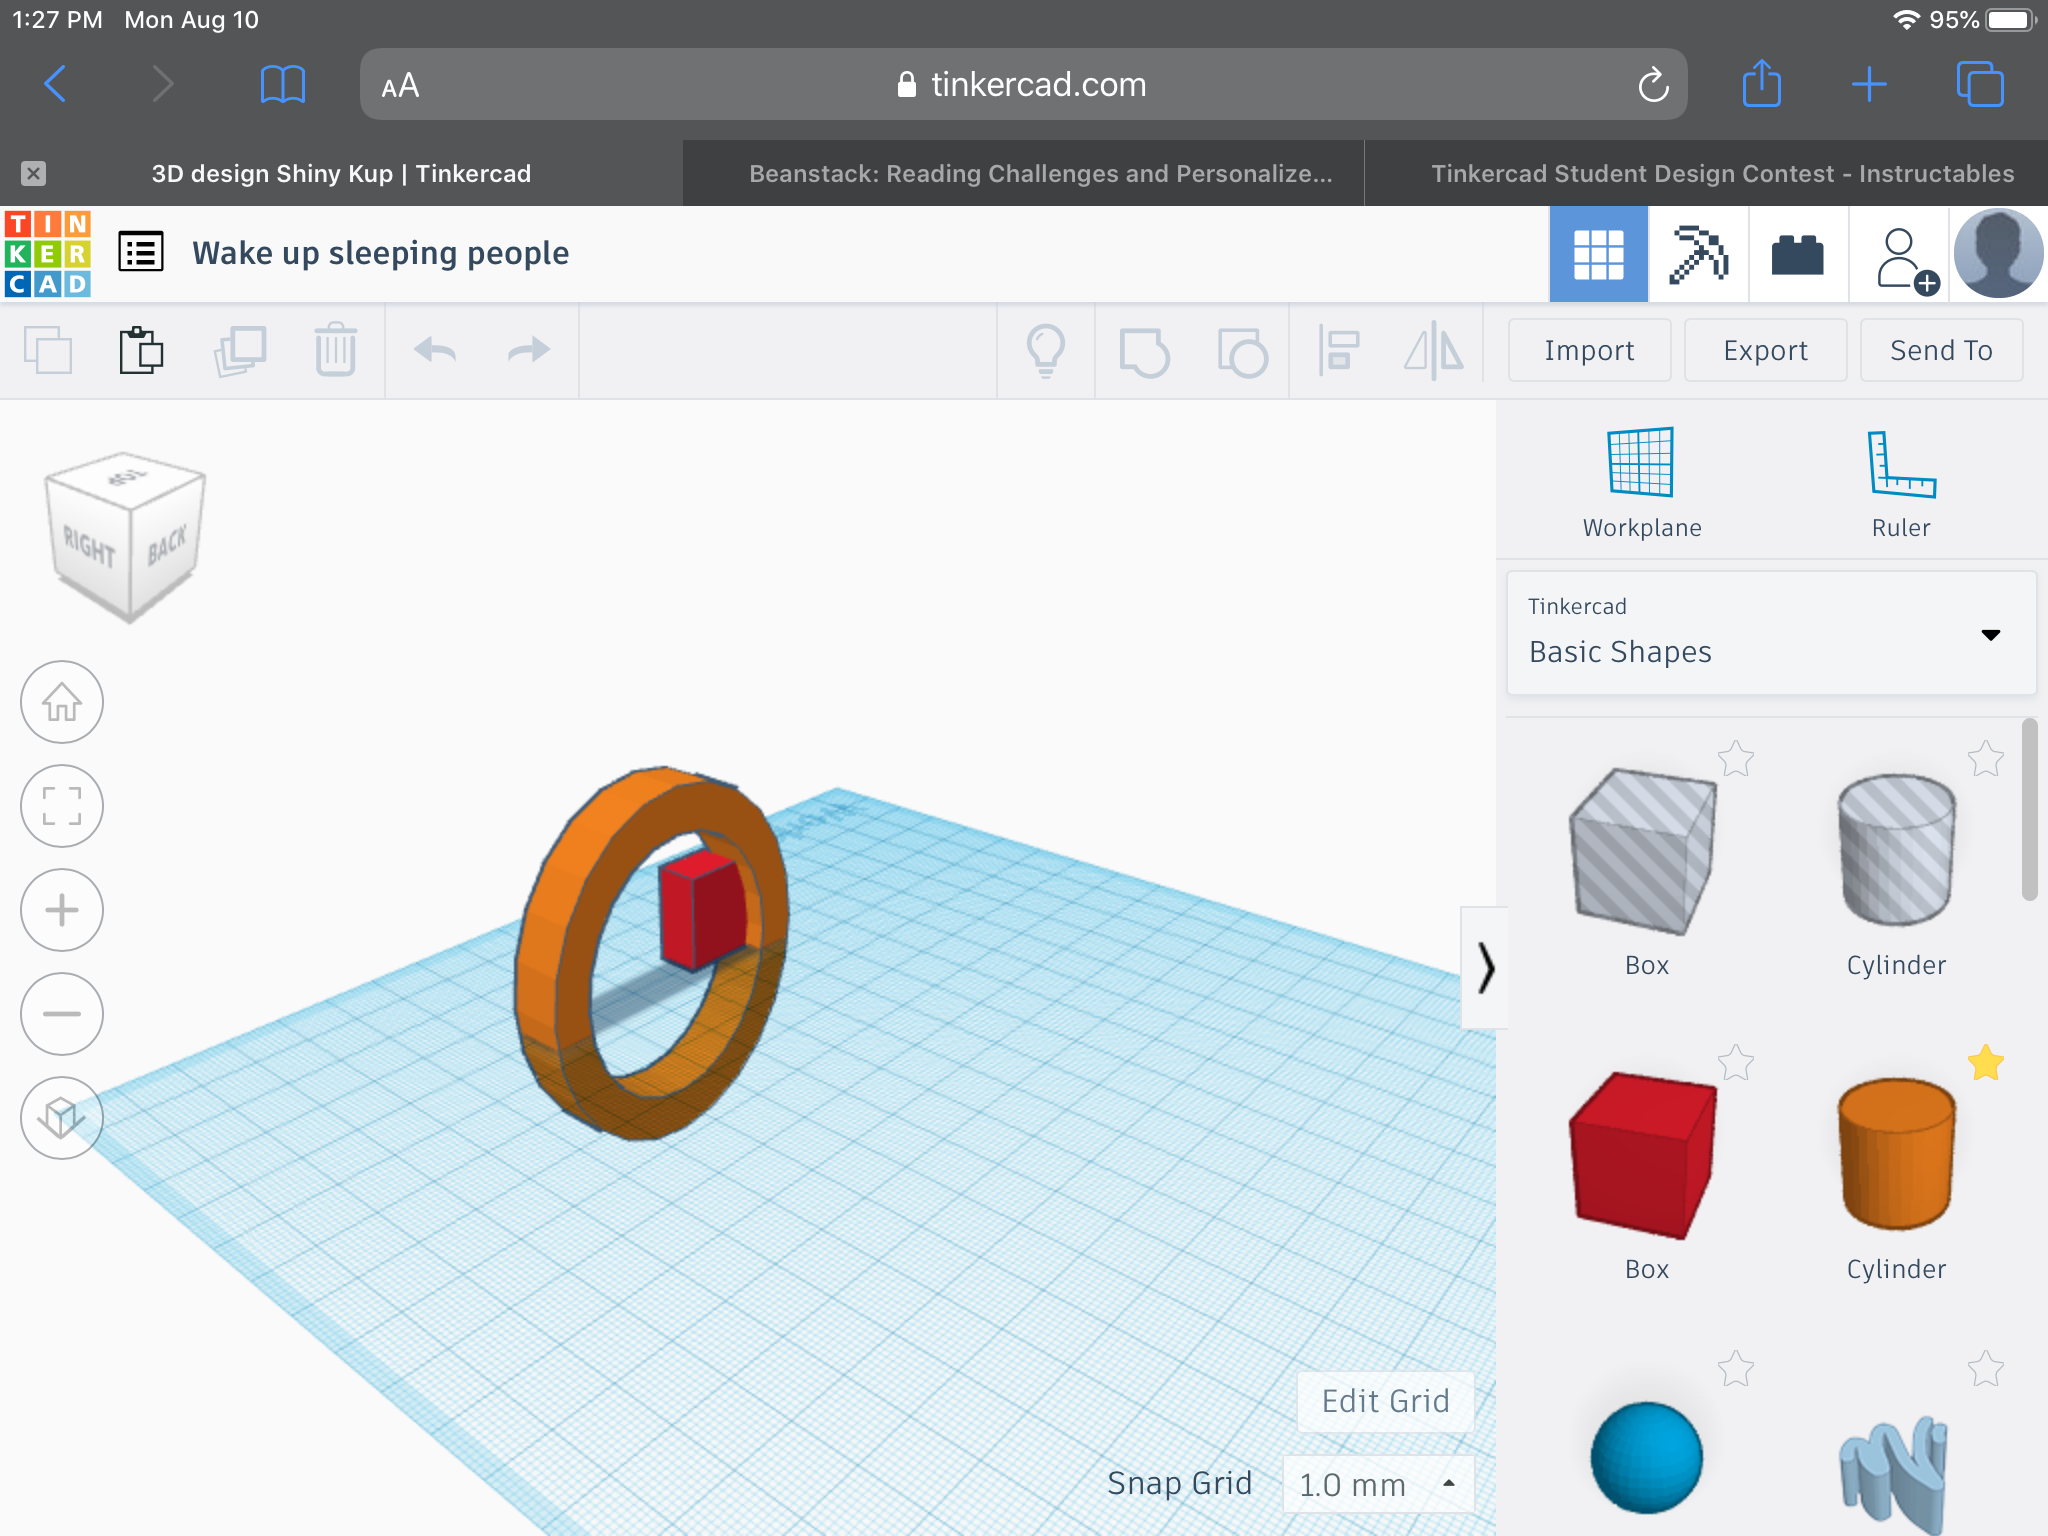
Task: Toggle perspective/orthographic view cube icon
Action: pos(62,1118)
